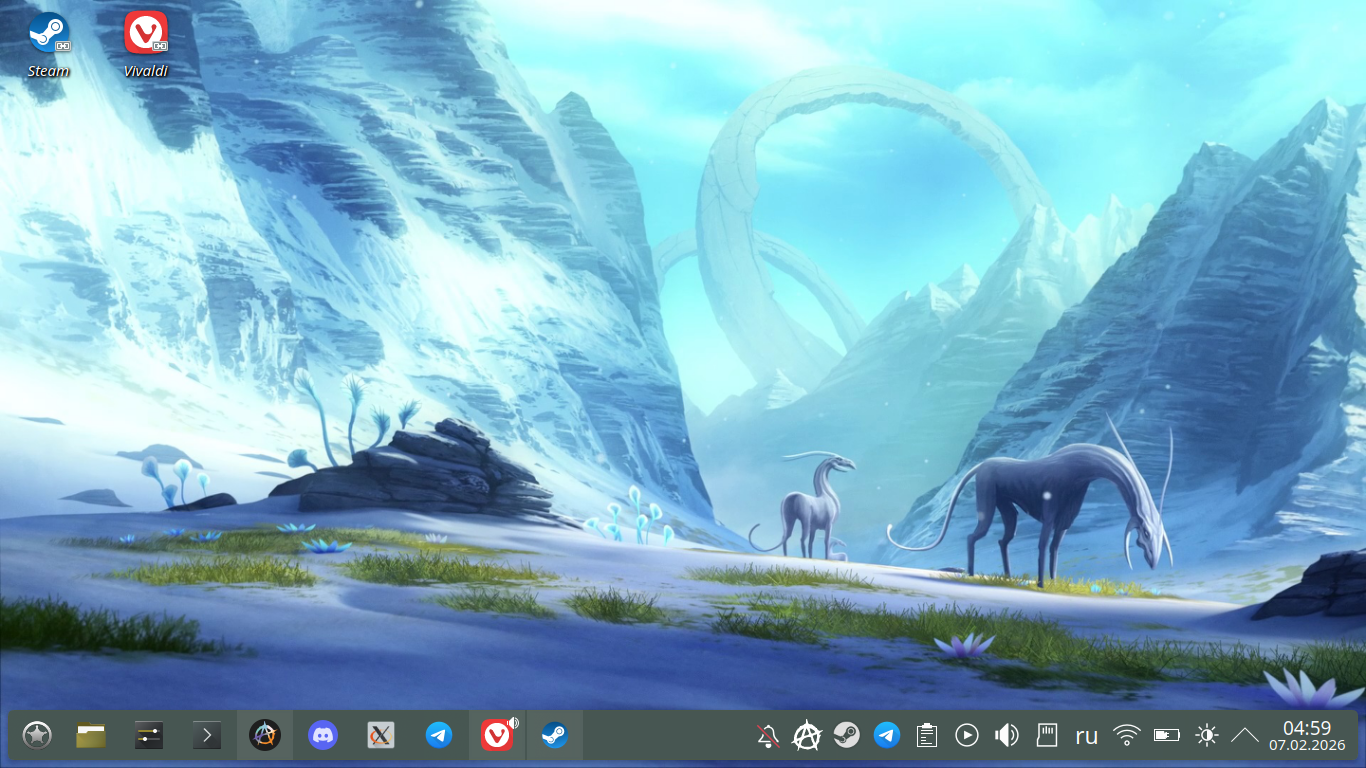
Task: Open System Settings sliders icon in taskbar
Action: tap(149, 736)
